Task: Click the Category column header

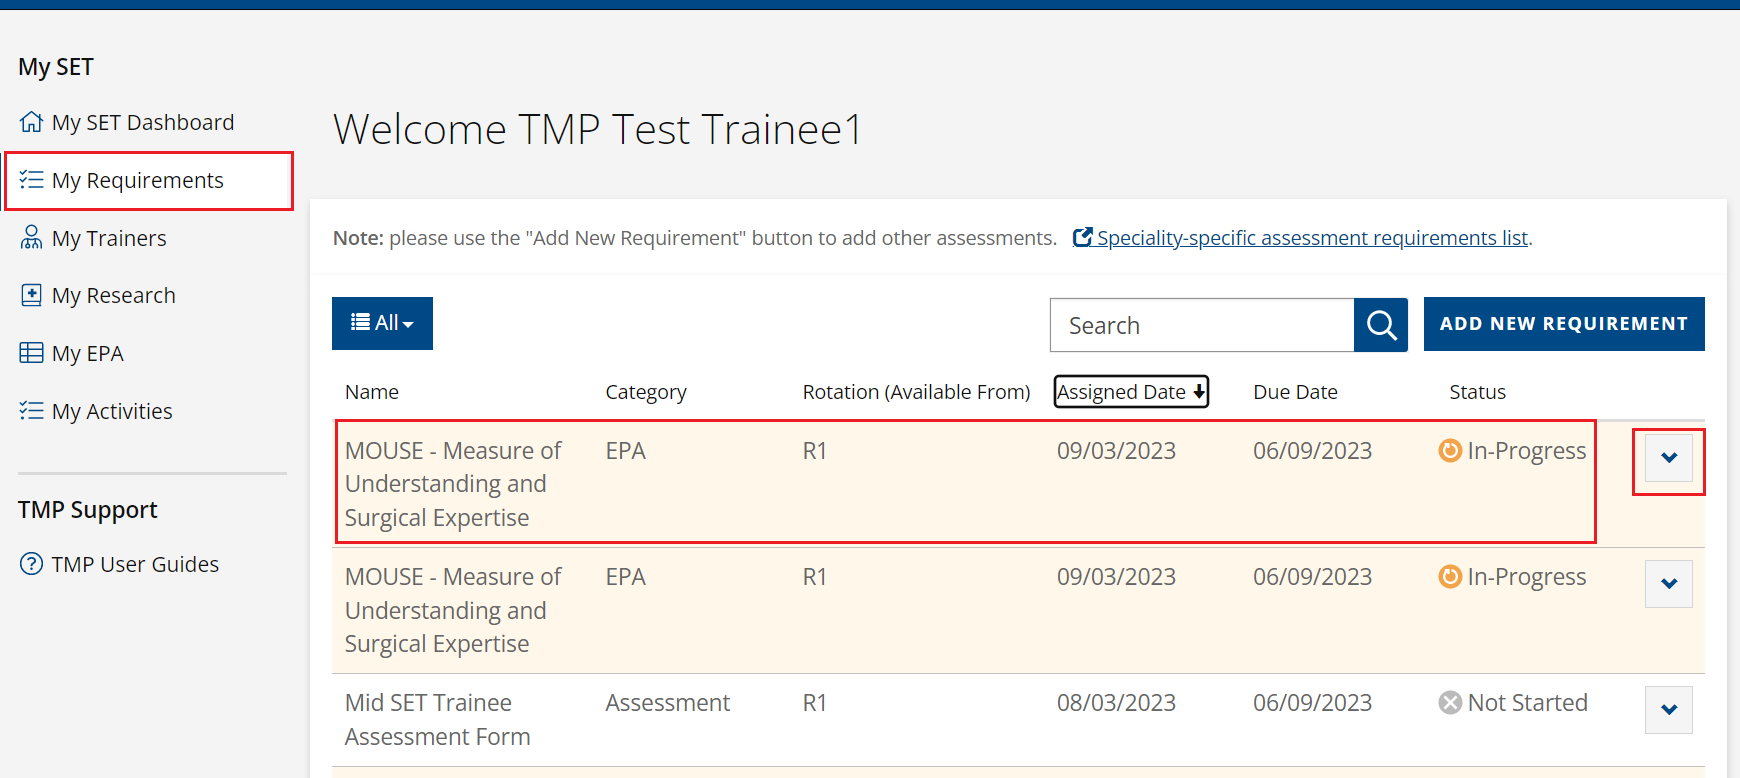Action: 646,392
